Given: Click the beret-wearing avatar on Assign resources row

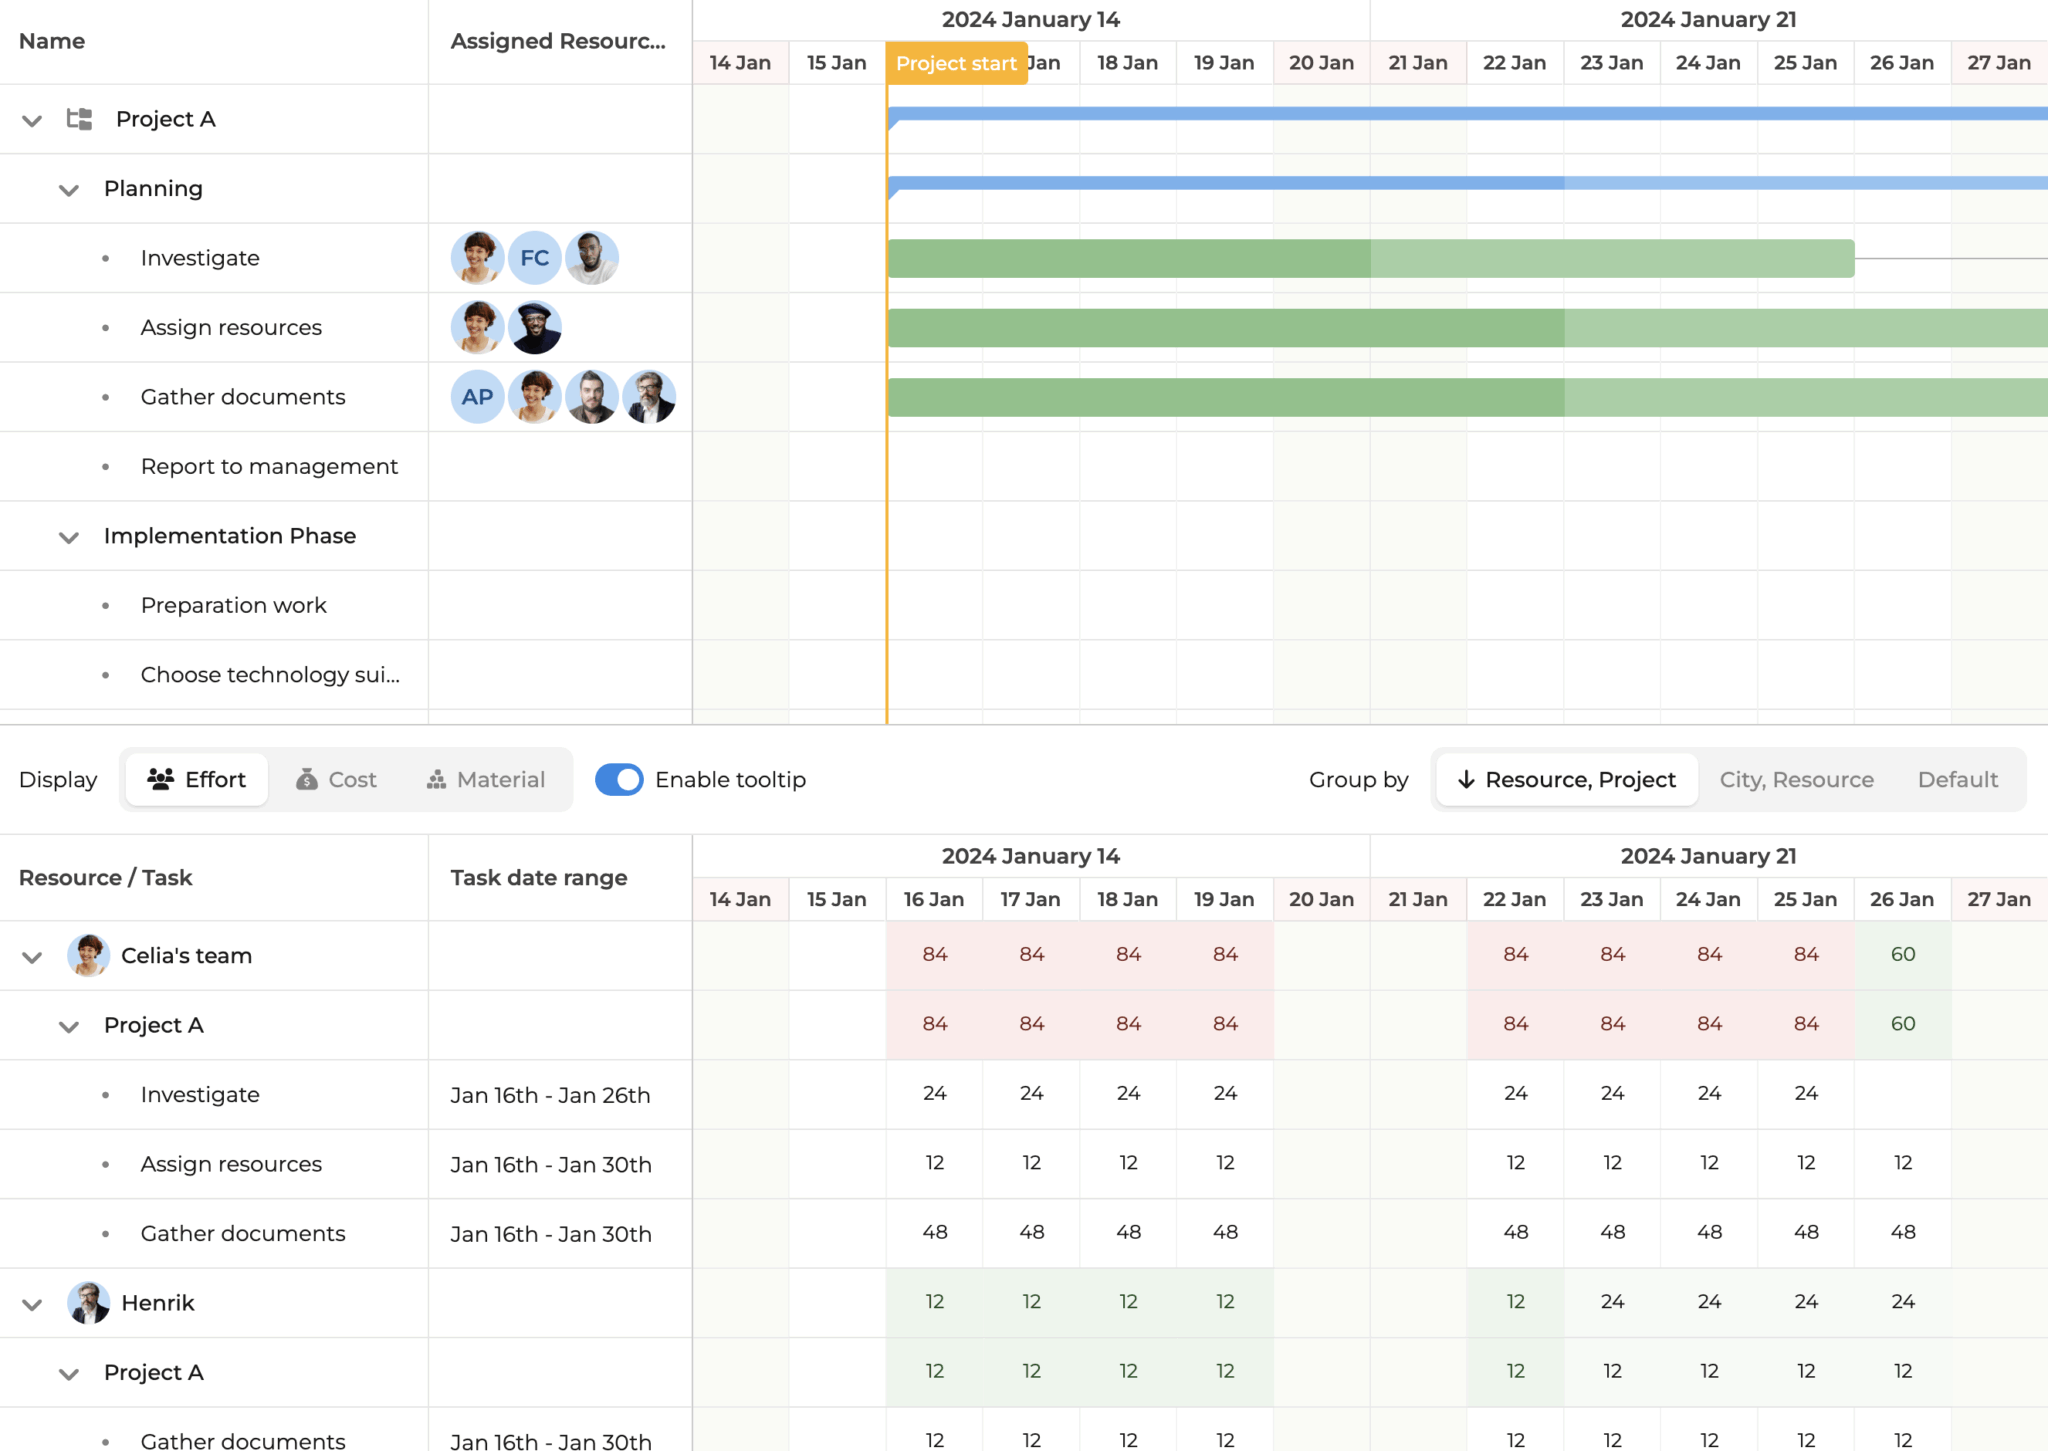Looking at the screenshot, I should click(x=534, y=328).
